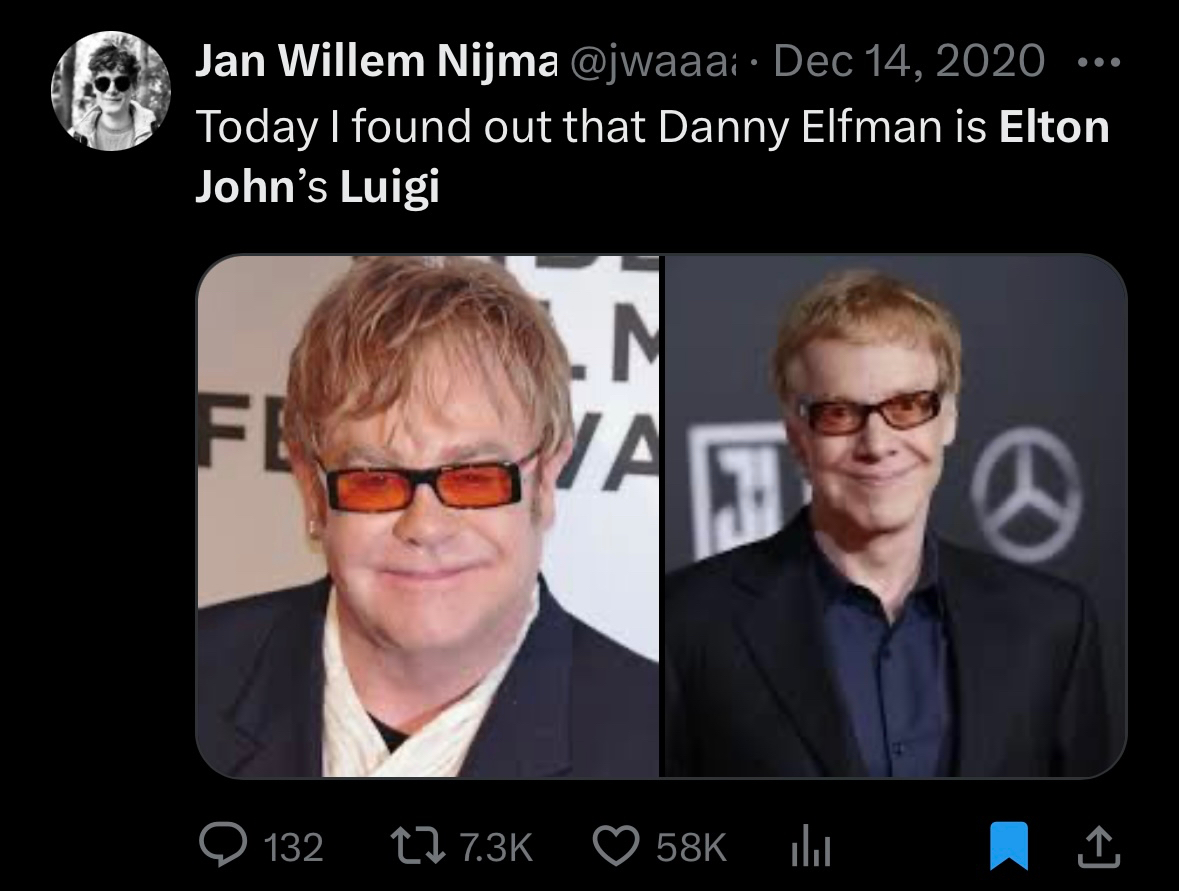The height and width of the screenshot is (891, 1179).
Task: Click the bold 'Elton' text in tweet
Action: (1054, 126)
